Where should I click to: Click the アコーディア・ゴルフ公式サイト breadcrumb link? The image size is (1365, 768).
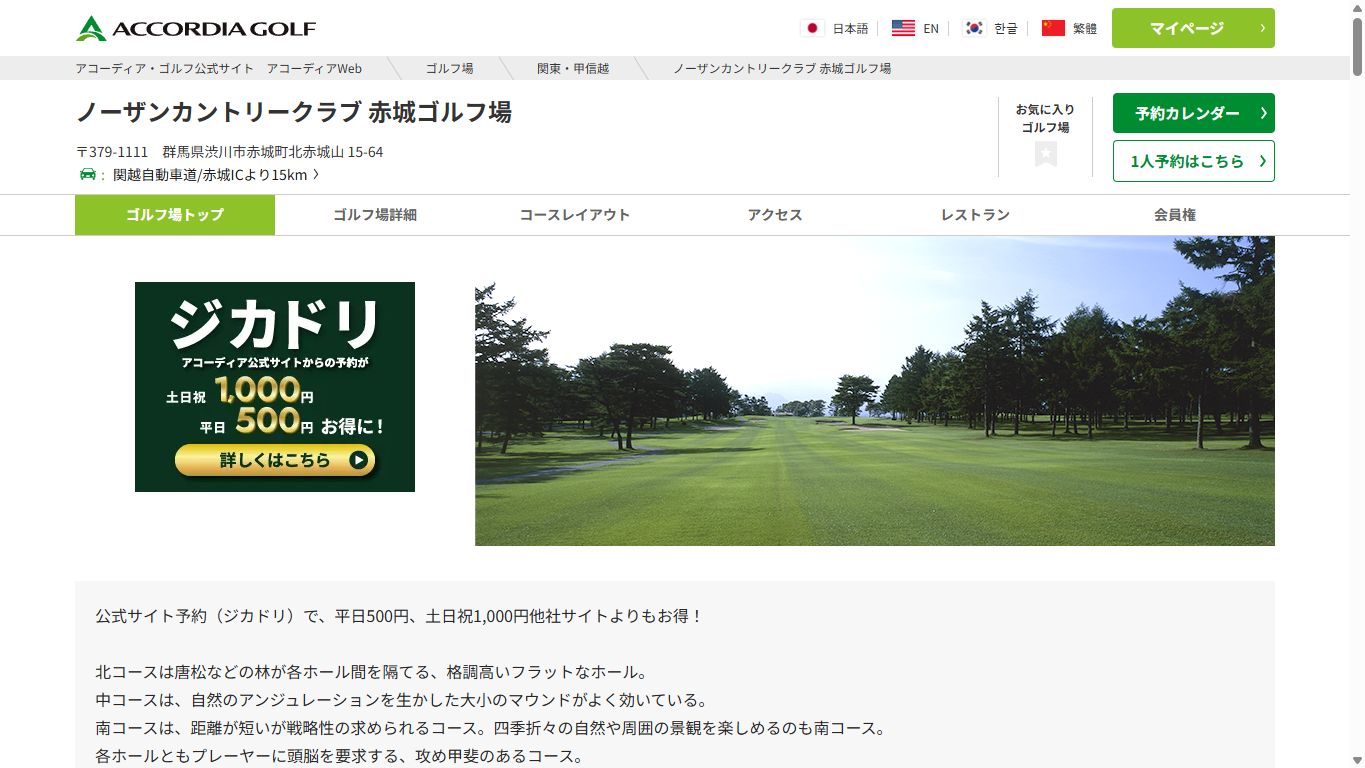point(218,68)
